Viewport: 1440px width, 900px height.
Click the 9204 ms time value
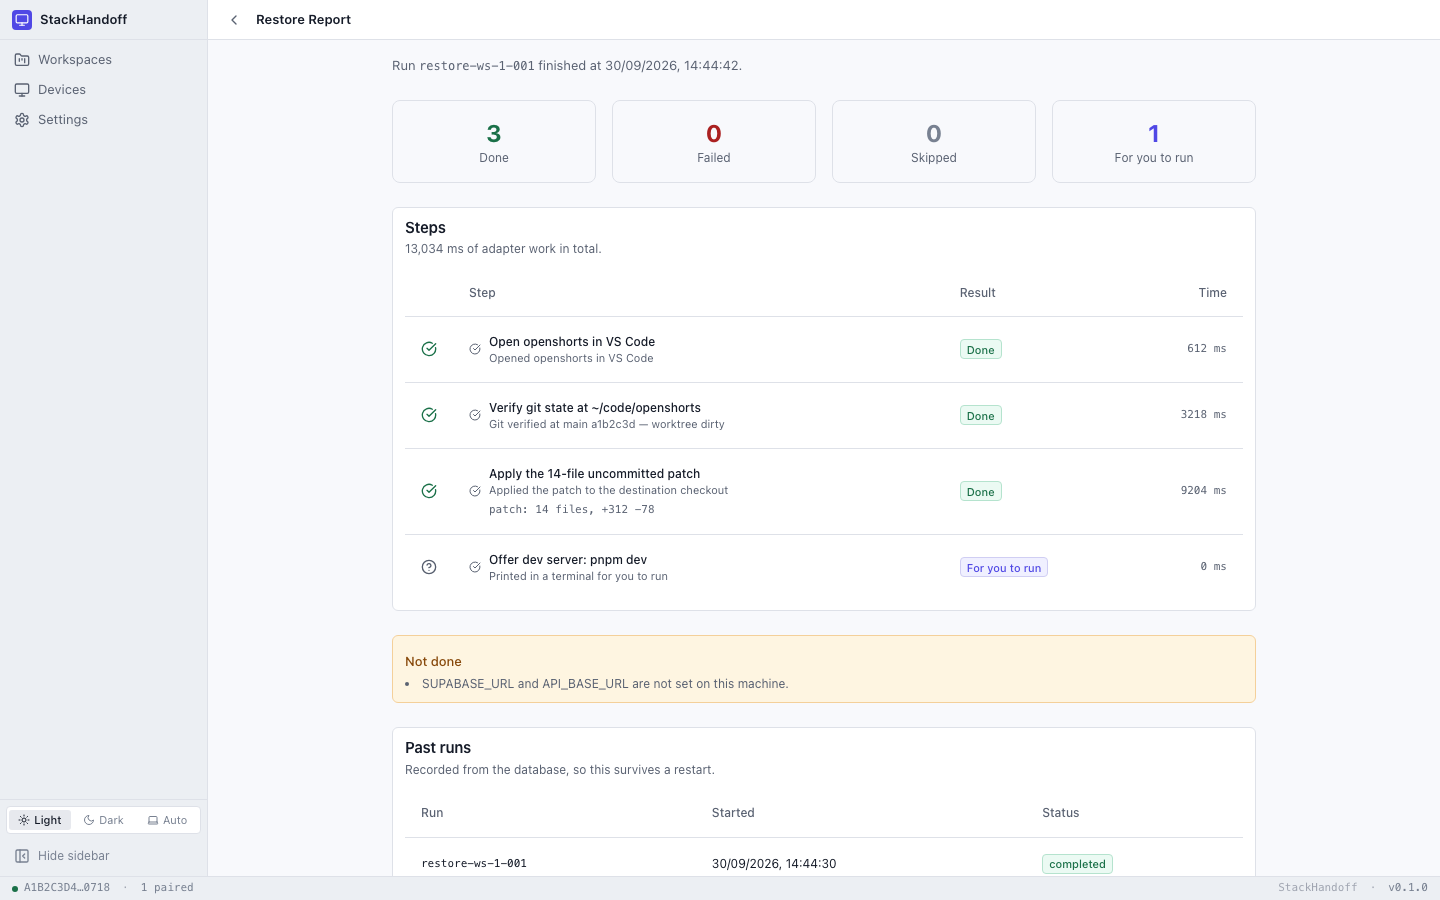point(1203,491)
